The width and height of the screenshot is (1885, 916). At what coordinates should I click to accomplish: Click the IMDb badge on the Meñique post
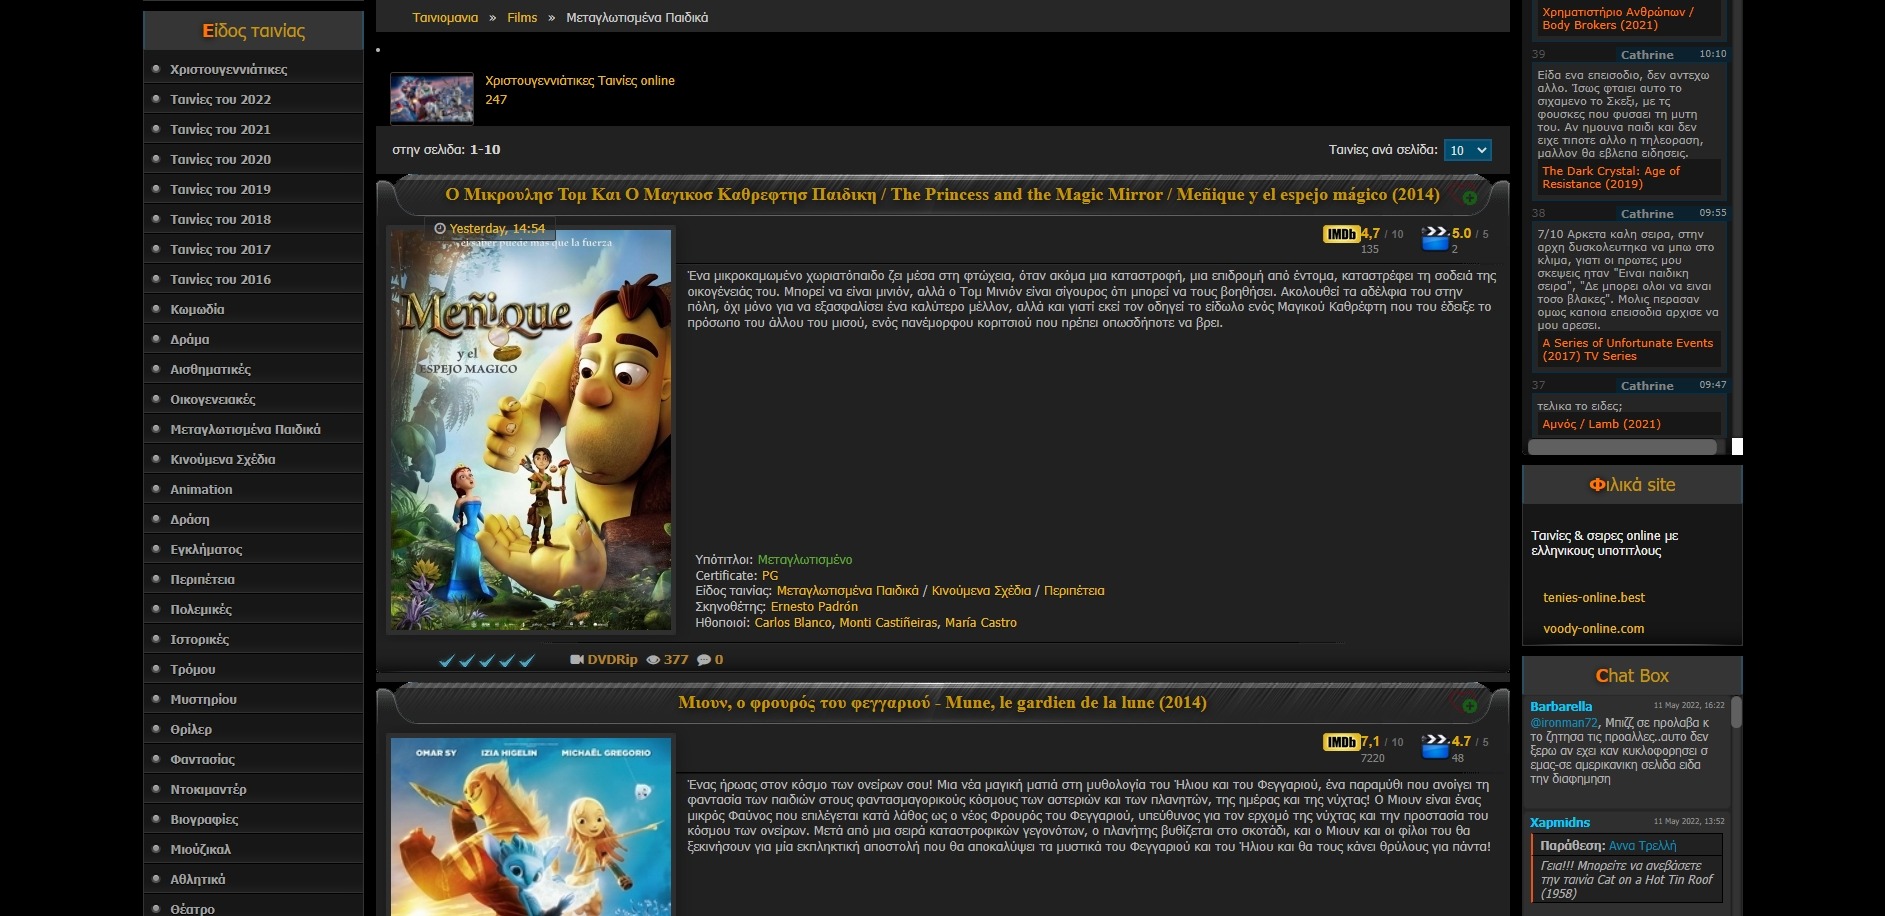coord(1340,234)
